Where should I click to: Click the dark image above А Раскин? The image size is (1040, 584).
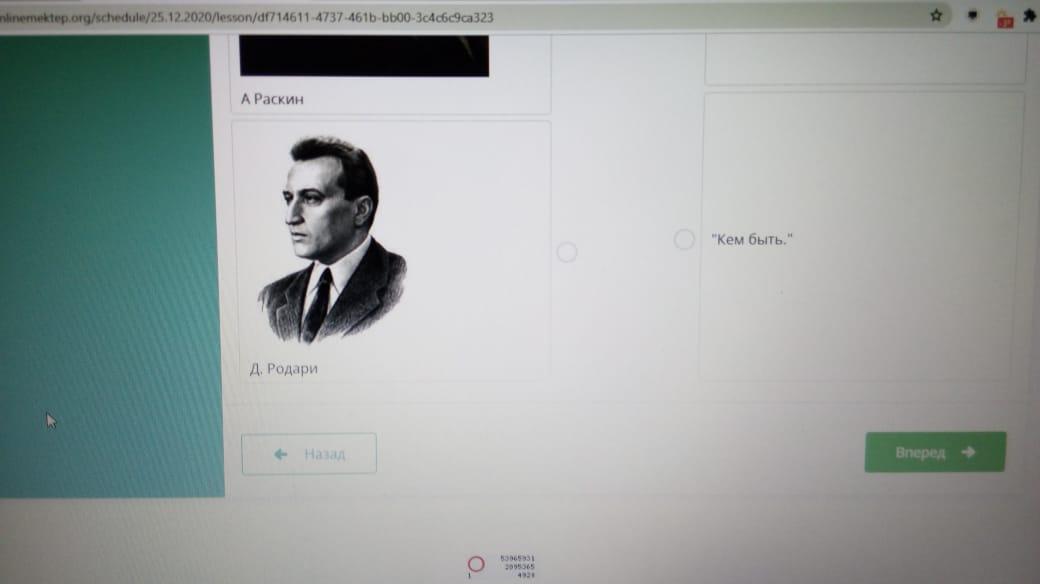point(364,56)
